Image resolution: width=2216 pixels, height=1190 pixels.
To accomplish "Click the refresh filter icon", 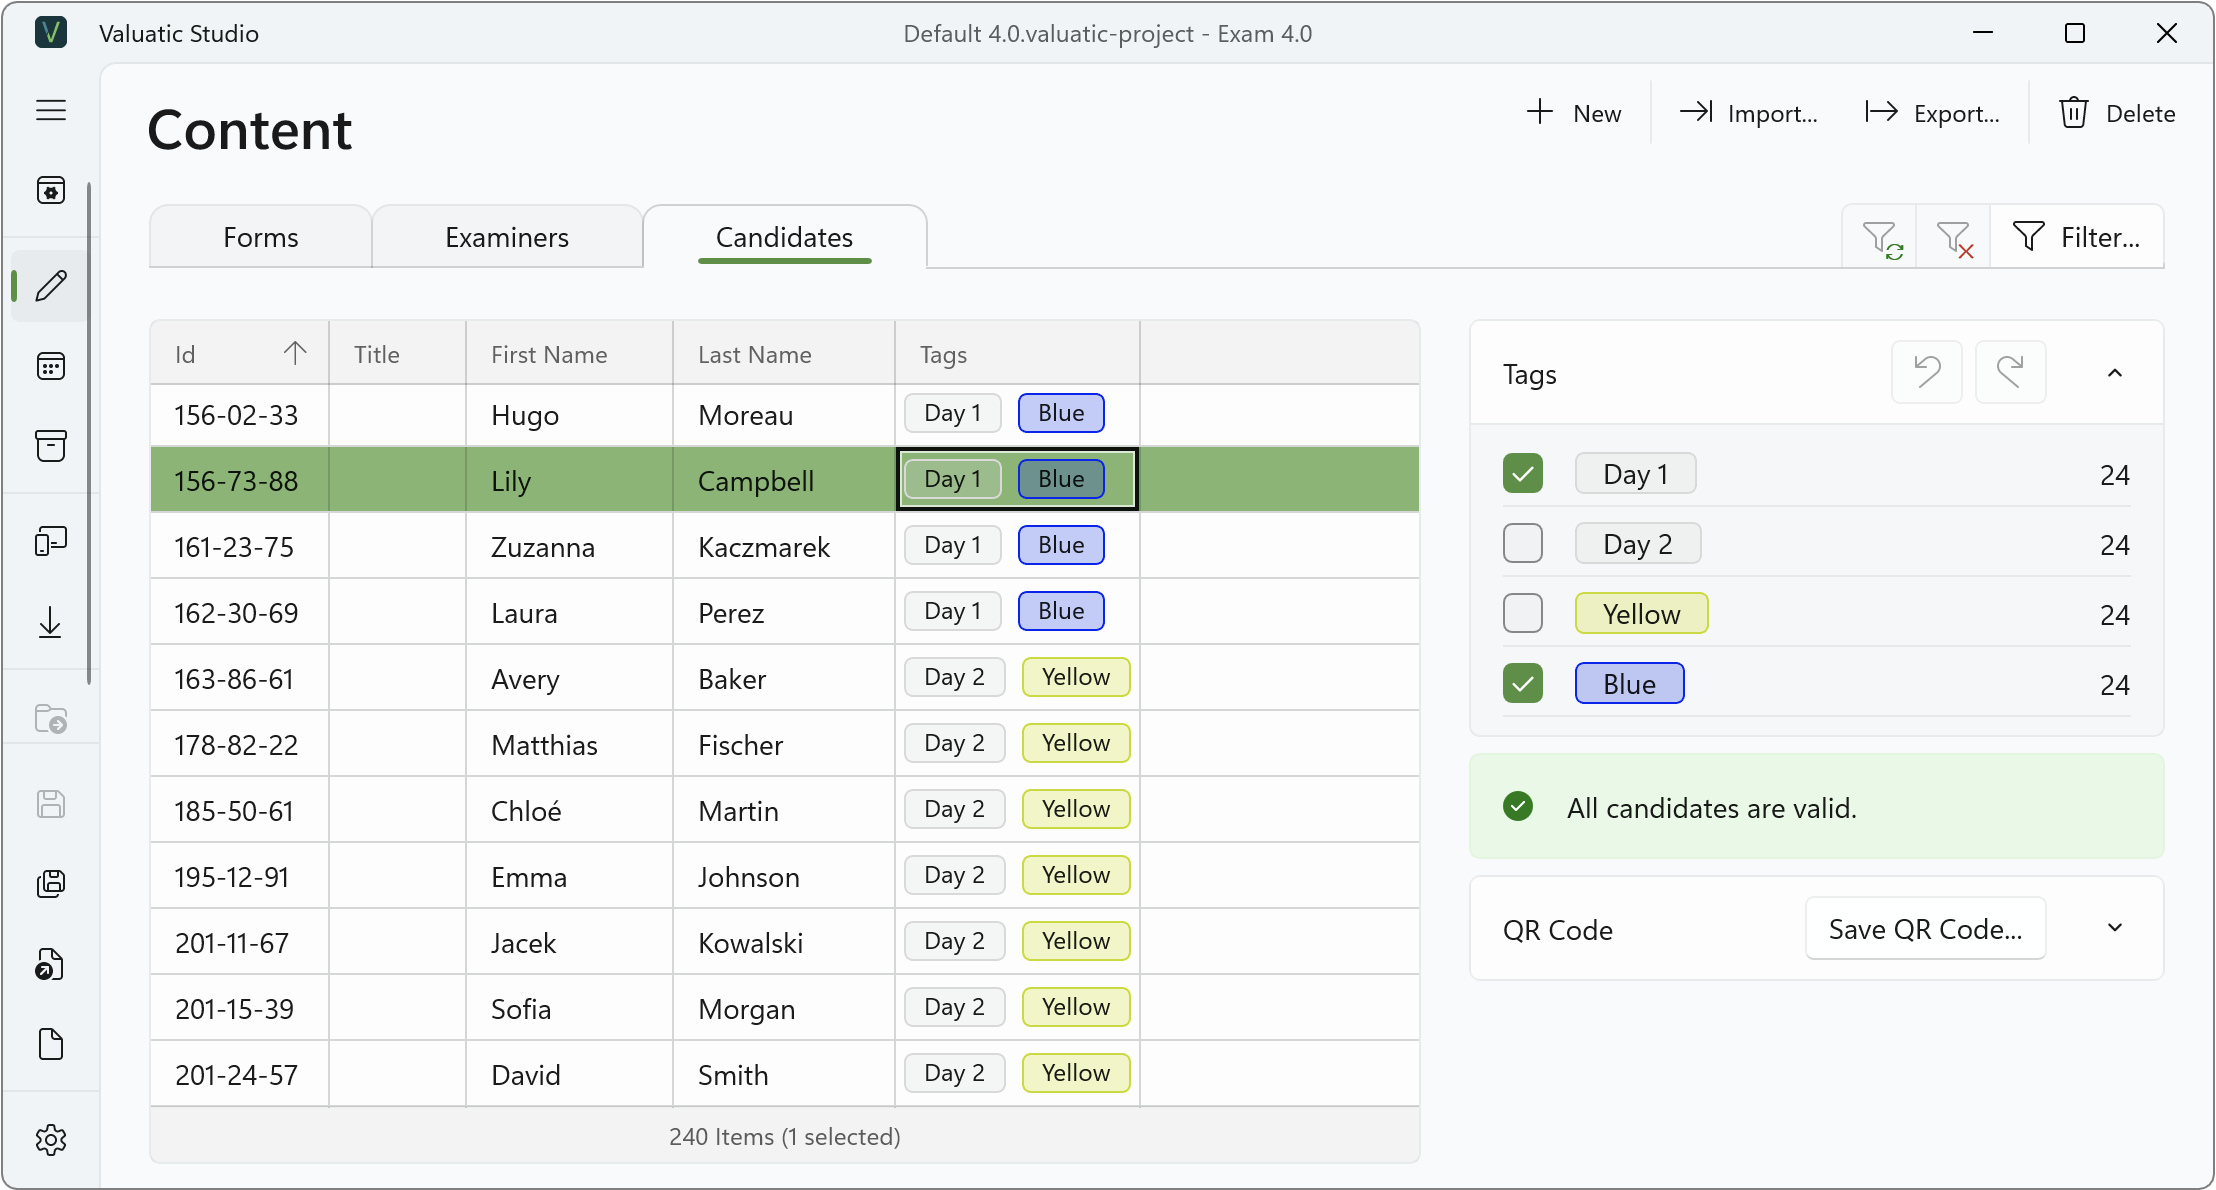I will pyautogui.click(x=1880, y=238).
